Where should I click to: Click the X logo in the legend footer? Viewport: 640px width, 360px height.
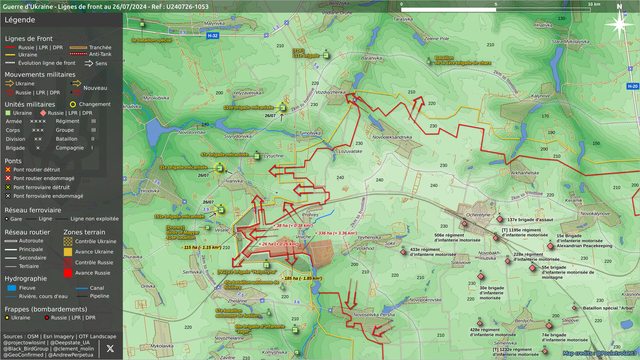point(110,348)
